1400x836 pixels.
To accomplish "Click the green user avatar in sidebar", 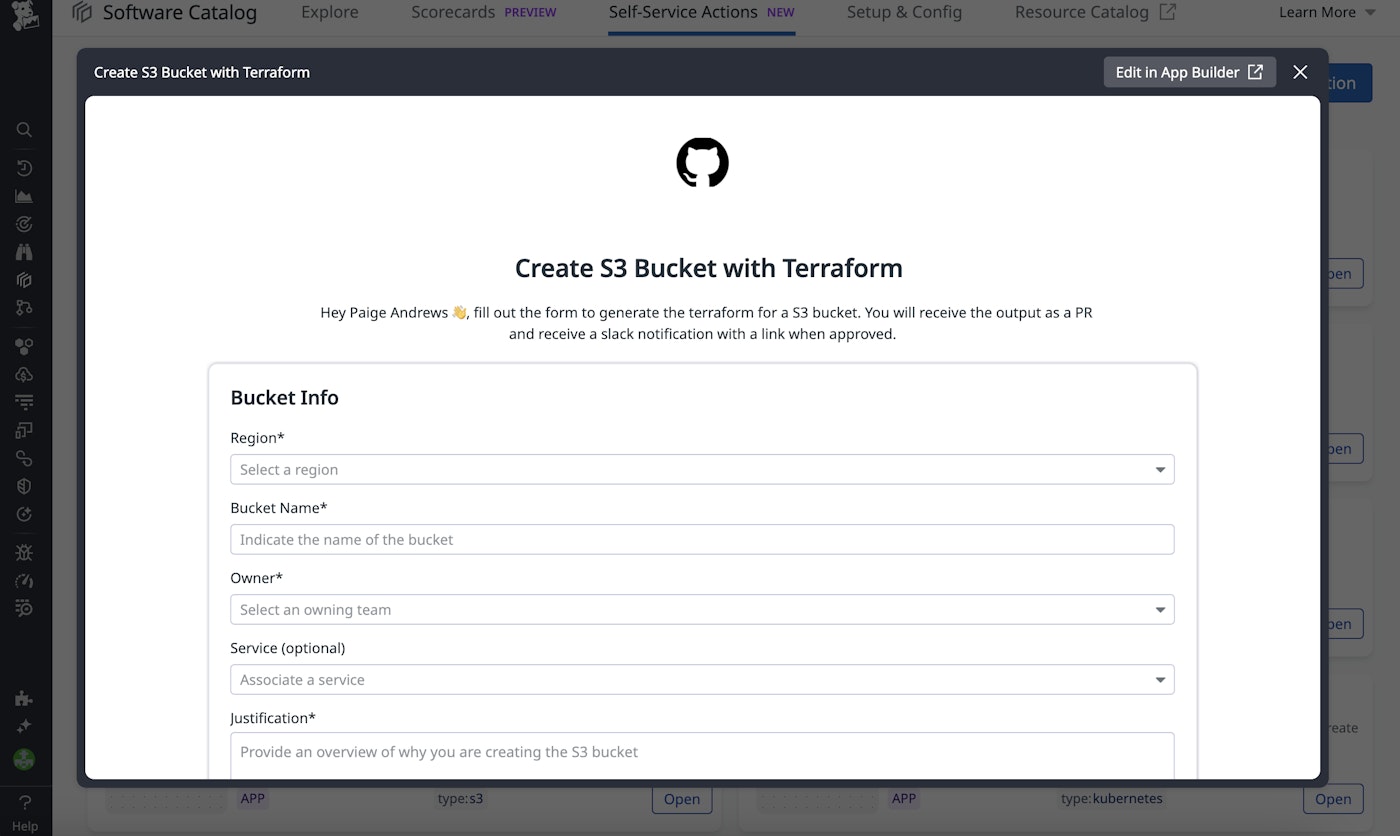I will pos(25,760).
